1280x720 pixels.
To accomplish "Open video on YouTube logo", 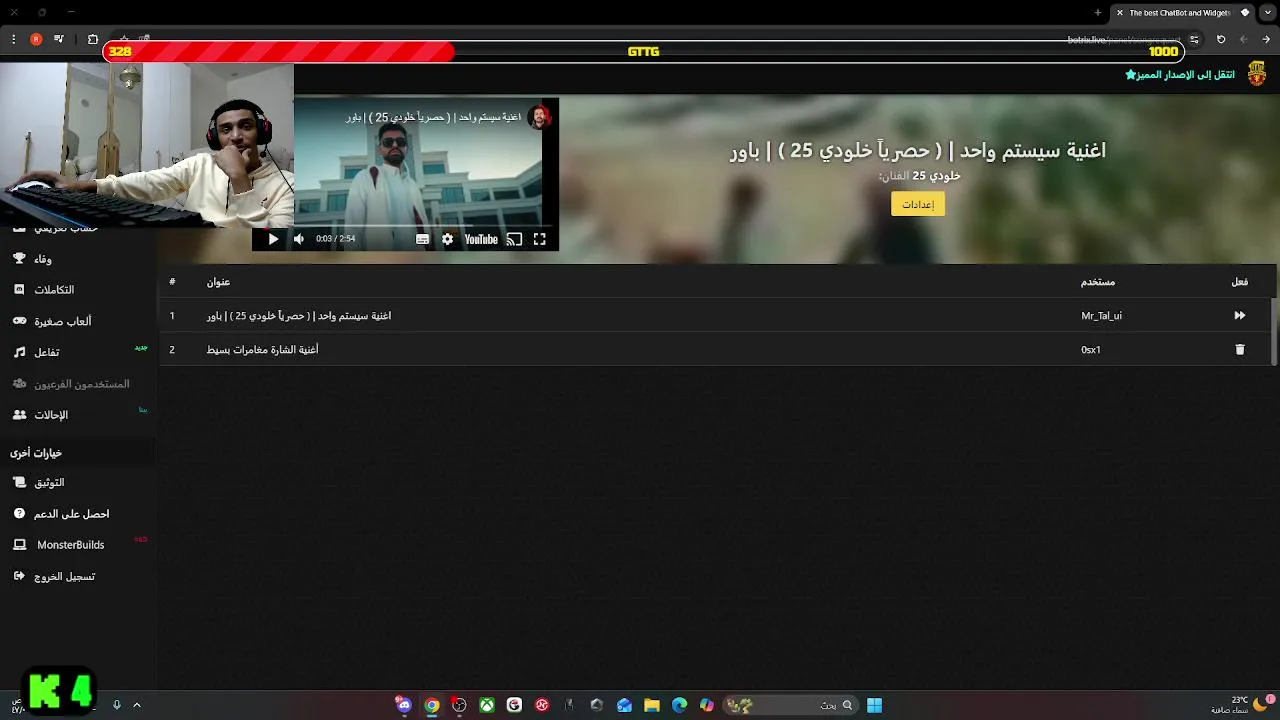I will 481,239.
